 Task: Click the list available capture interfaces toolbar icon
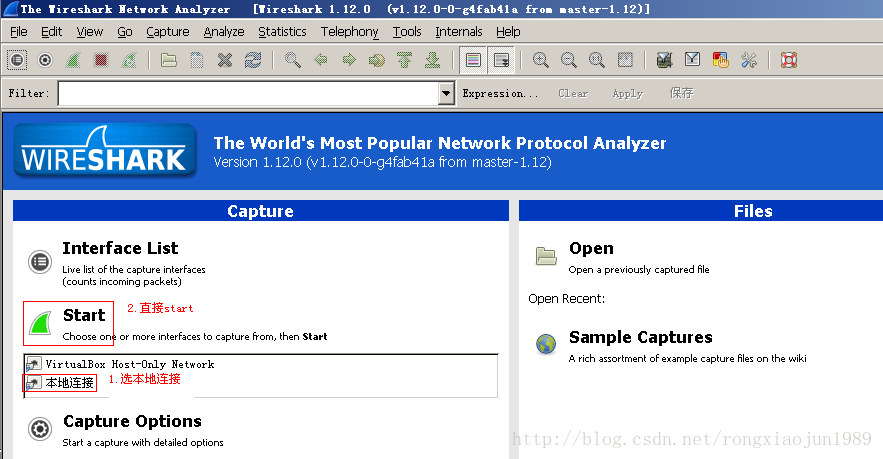(17, 60)
